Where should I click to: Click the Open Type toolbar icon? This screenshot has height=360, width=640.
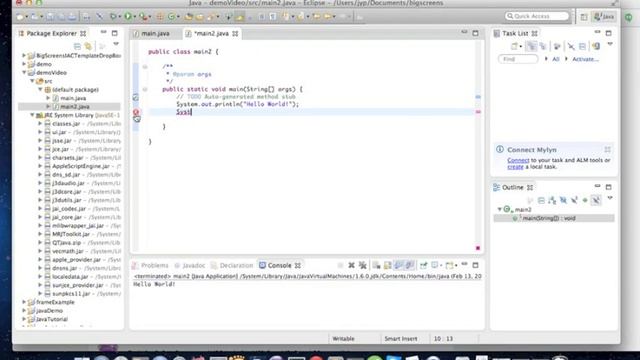(188, 17)
